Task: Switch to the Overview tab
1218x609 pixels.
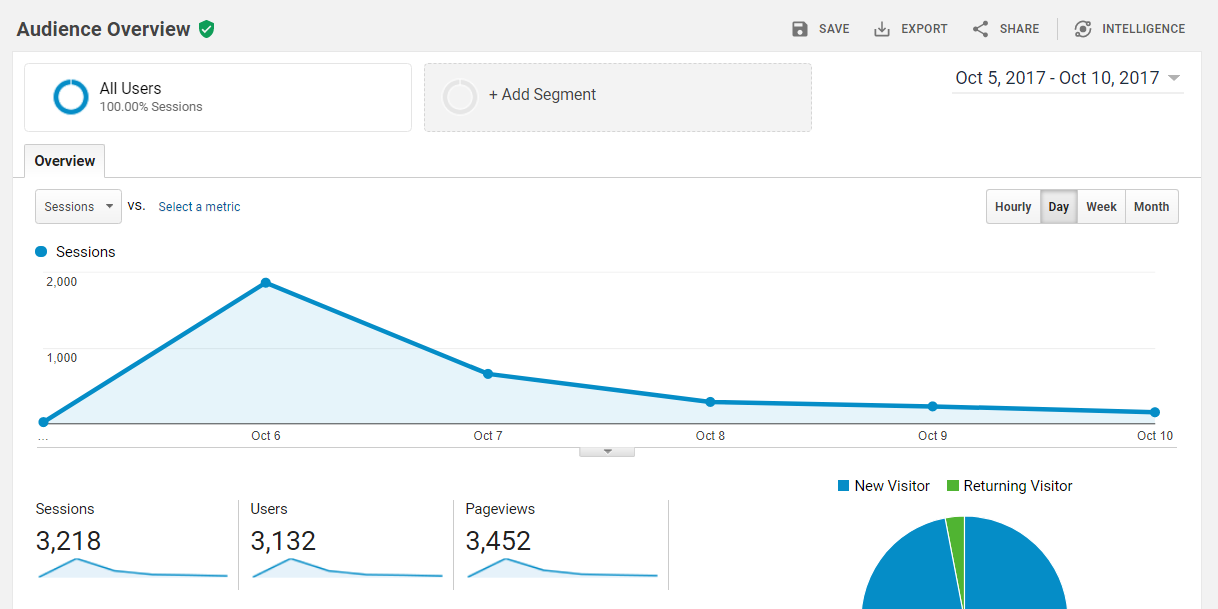Action: click(x=65, y=161)
